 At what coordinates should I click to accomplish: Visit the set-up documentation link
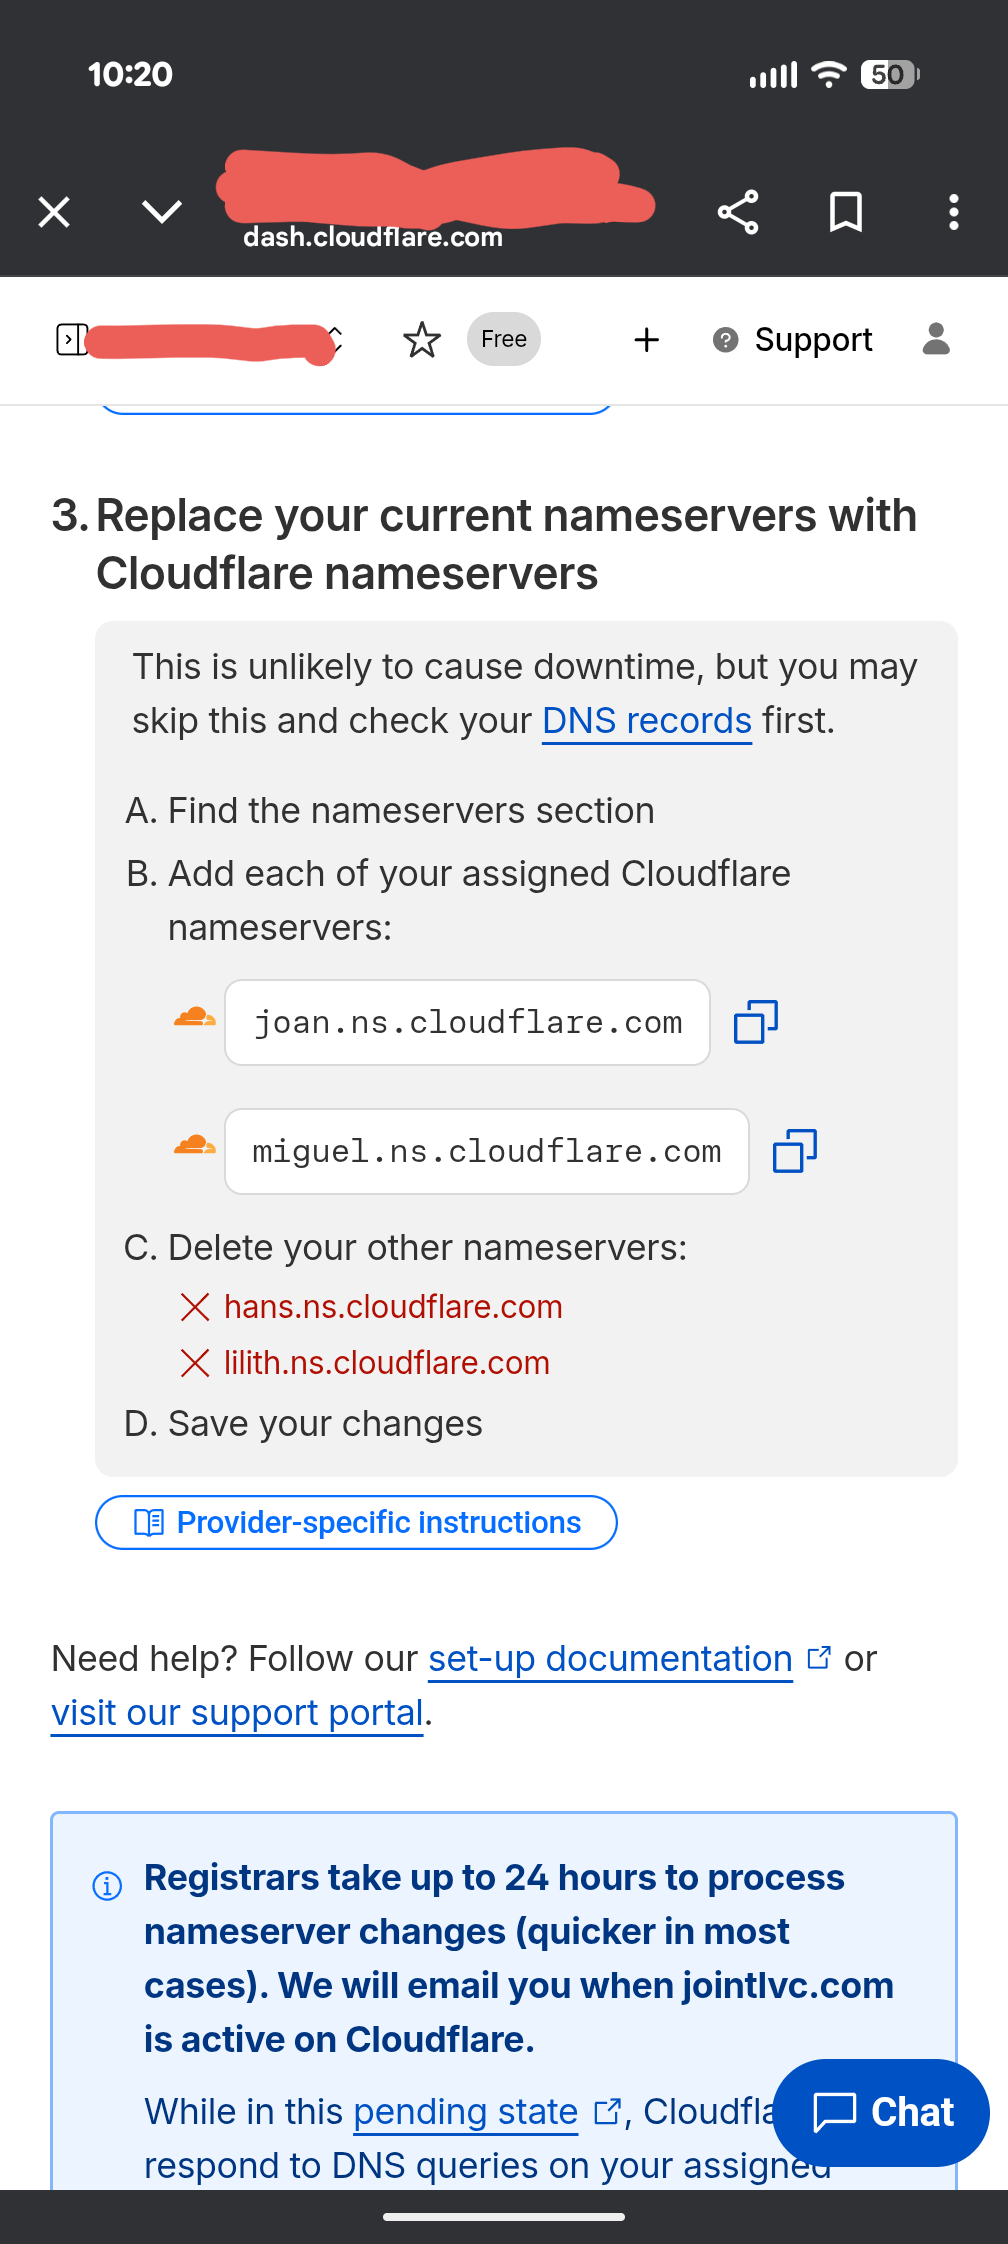tap(609, 1659)
